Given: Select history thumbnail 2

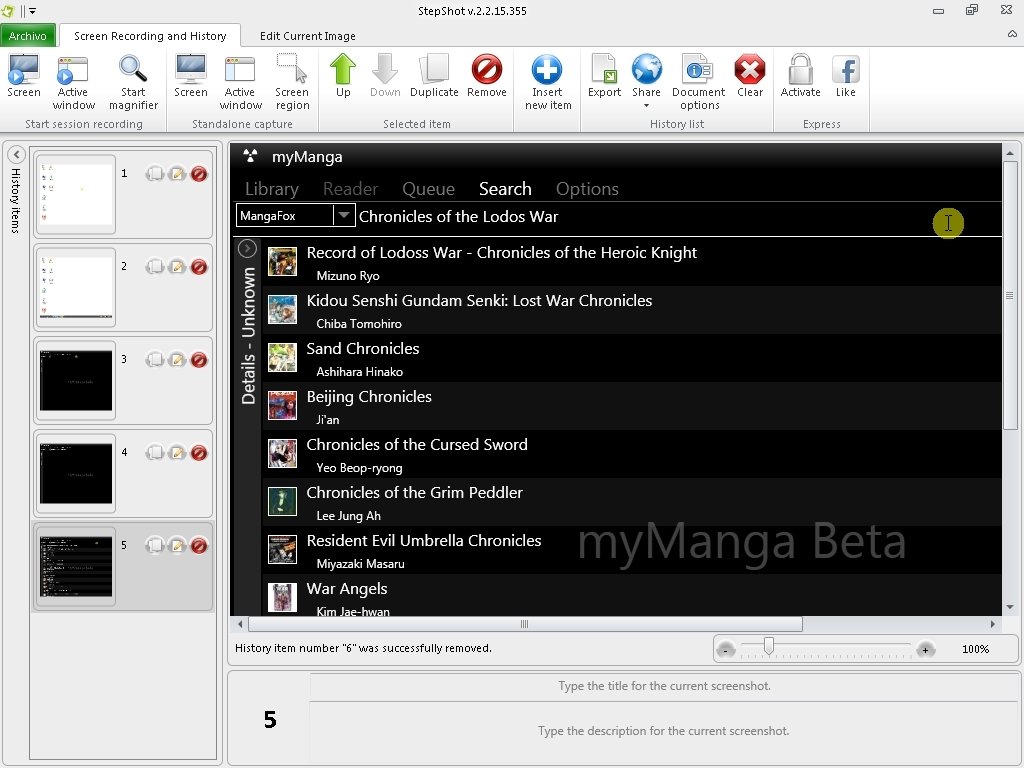Looking at the screenshot, I should 76,287.
